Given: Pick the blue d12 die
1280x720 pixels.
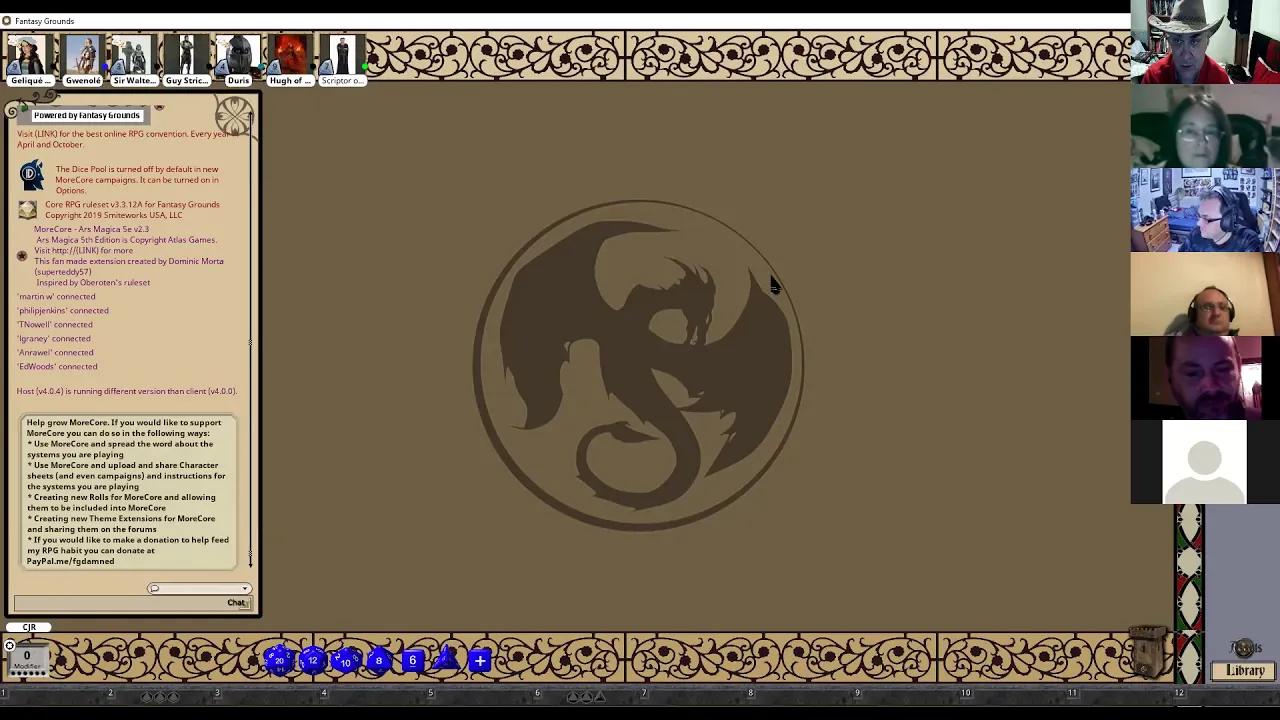Looking at the screenshot, I should (x=313, y=660).
